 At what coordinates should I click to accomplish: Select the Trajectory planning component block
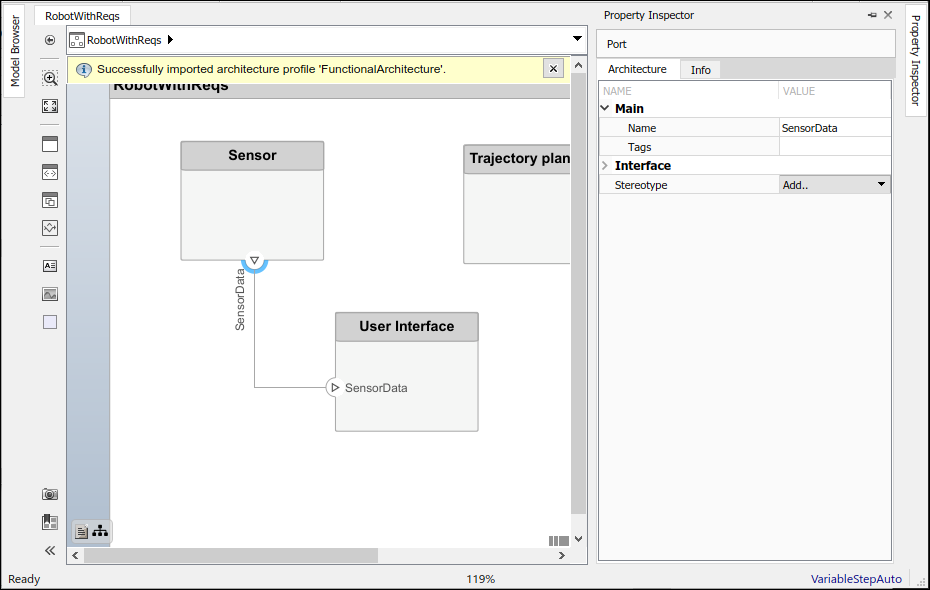click(517, 204)
